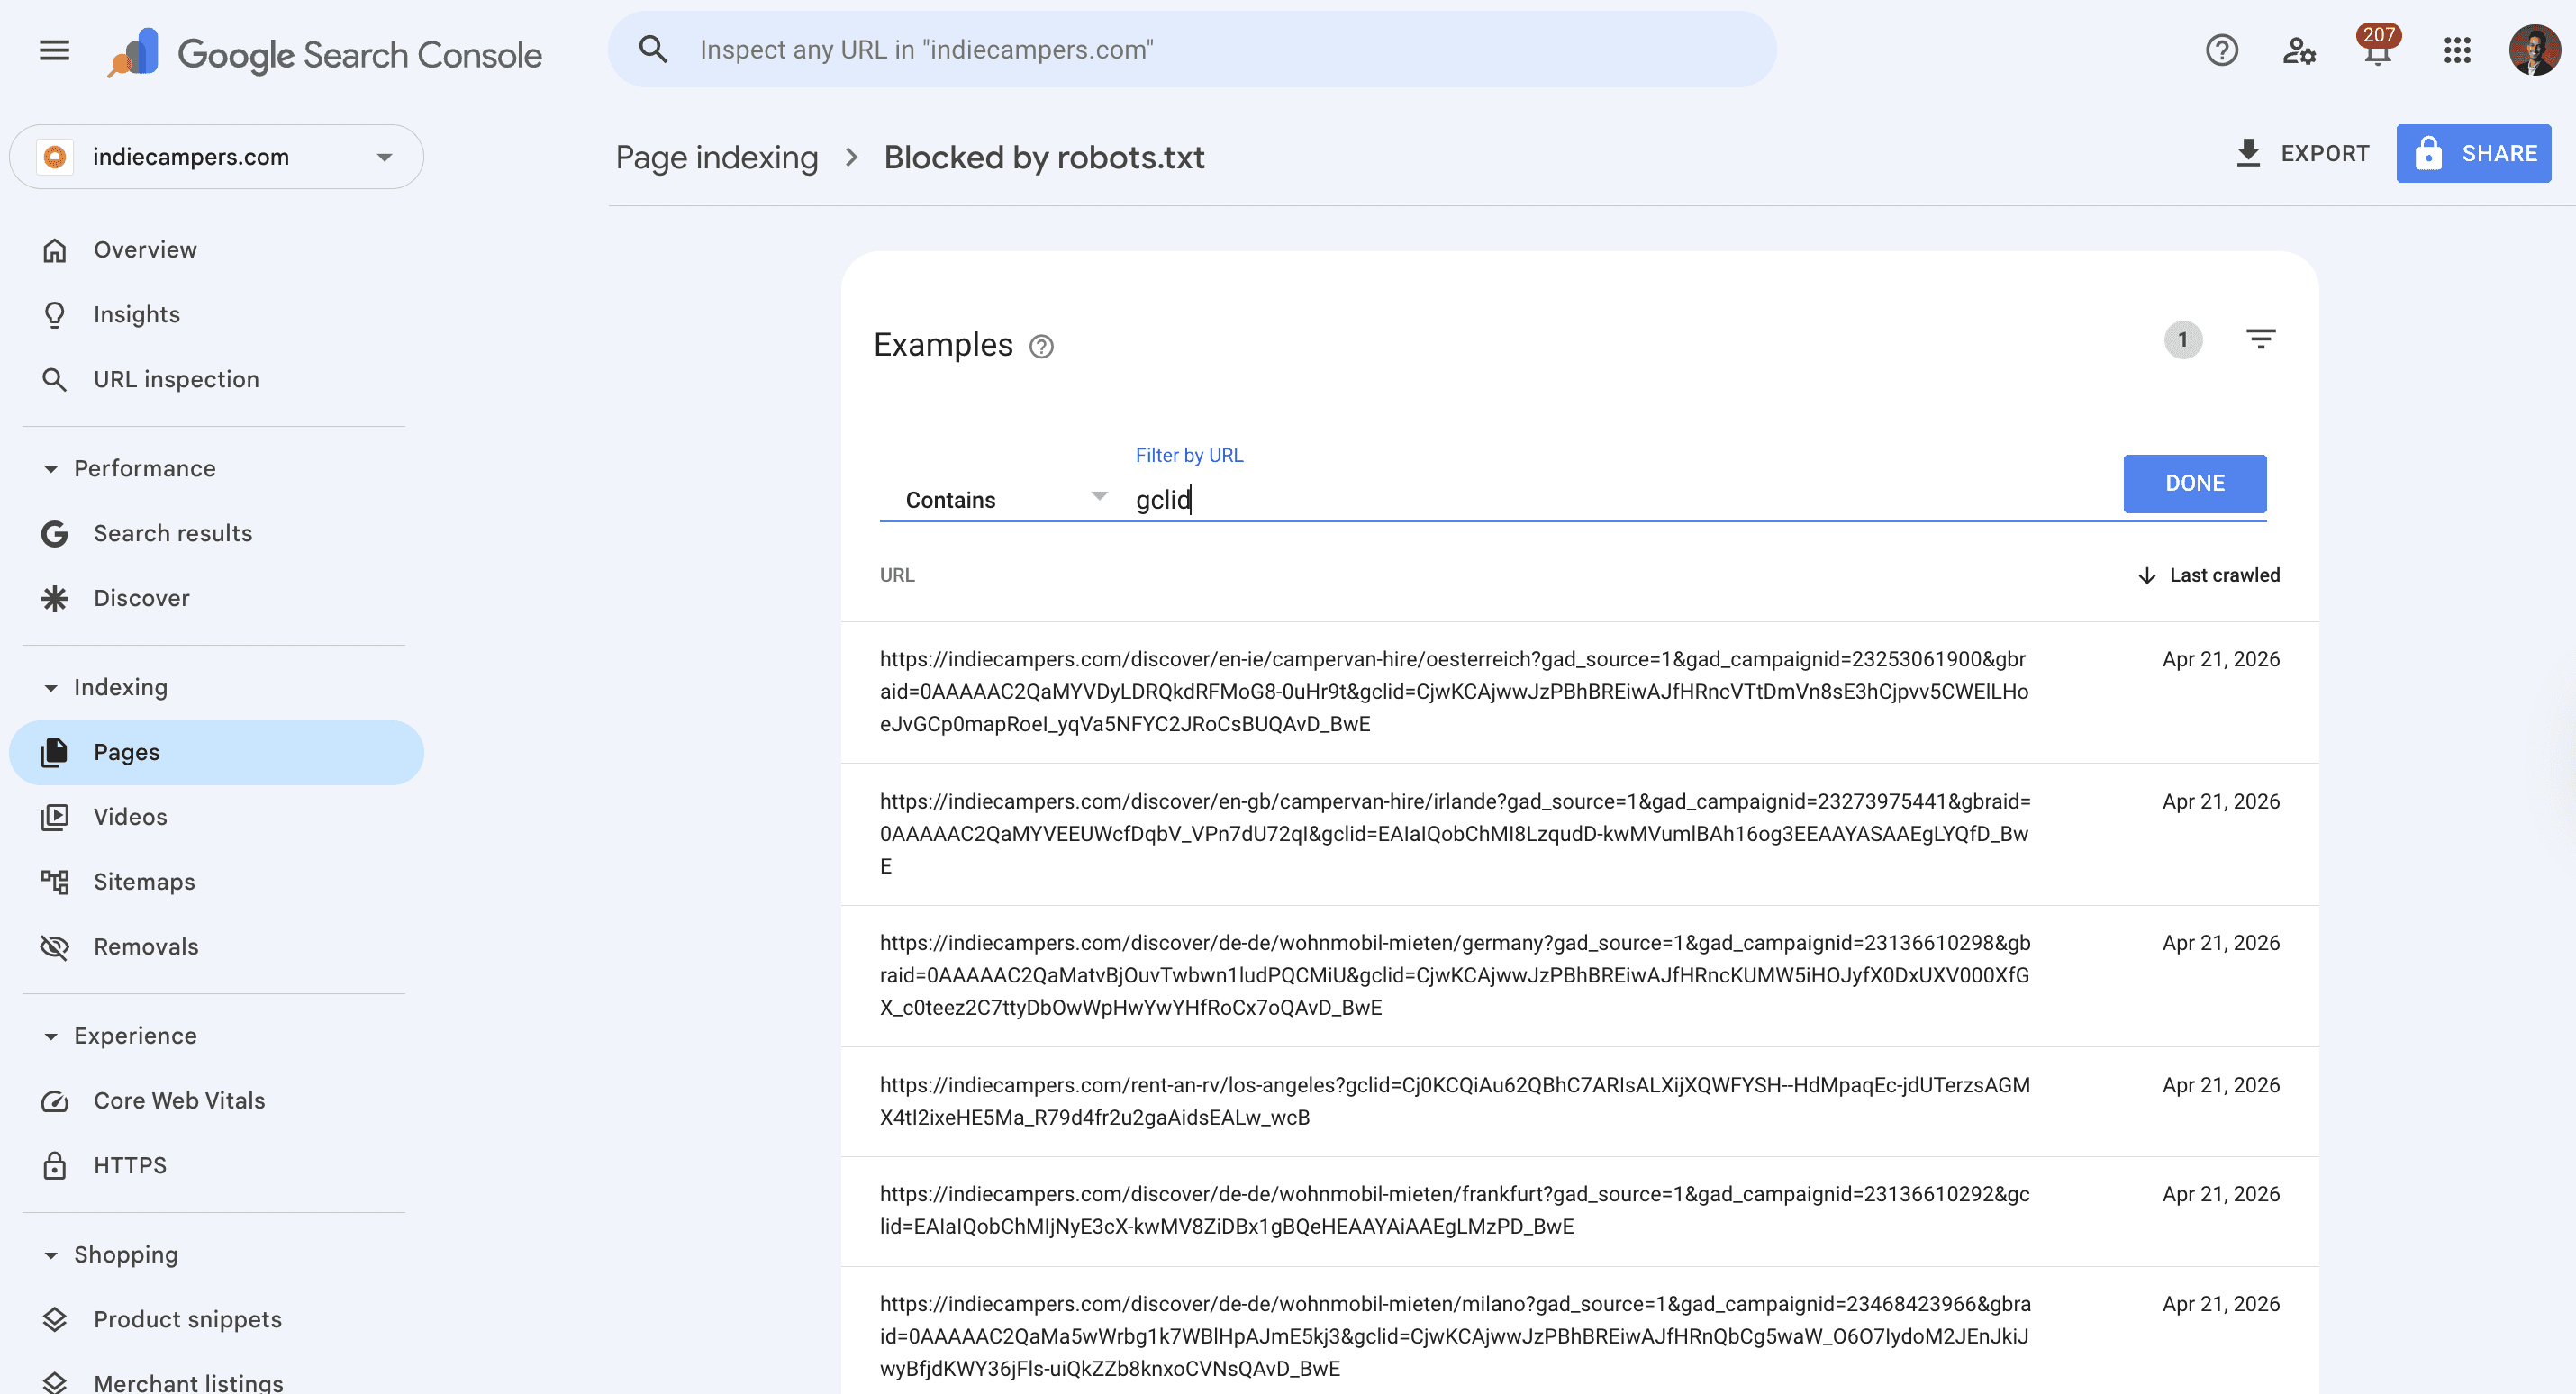2576x1394 pixels.
Task: Go to Overview in the sidebar
Action: (216, 250)
